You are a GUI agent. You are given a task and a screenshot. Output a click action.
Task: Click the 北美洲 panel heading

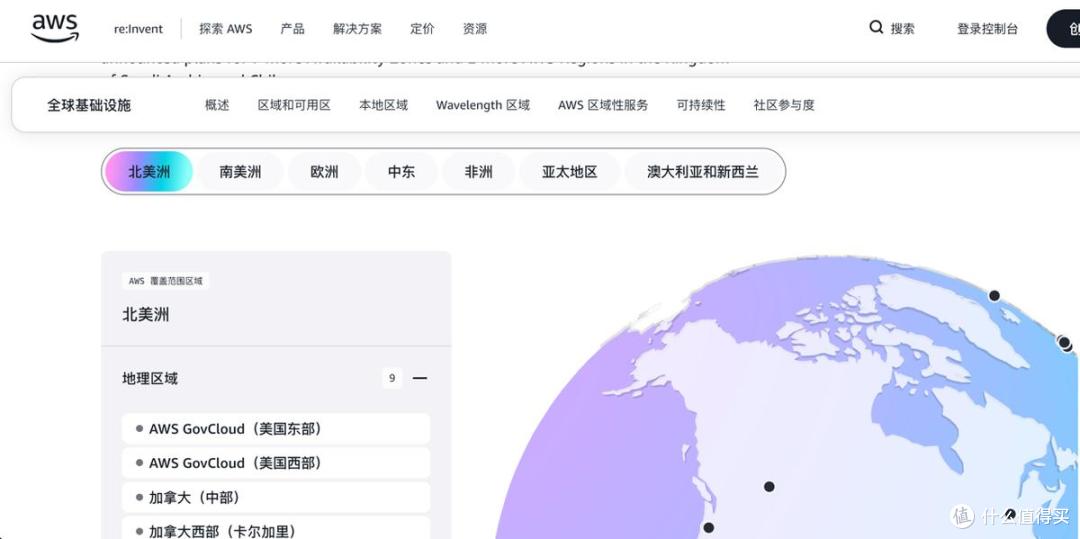click(x=146, y=315)
